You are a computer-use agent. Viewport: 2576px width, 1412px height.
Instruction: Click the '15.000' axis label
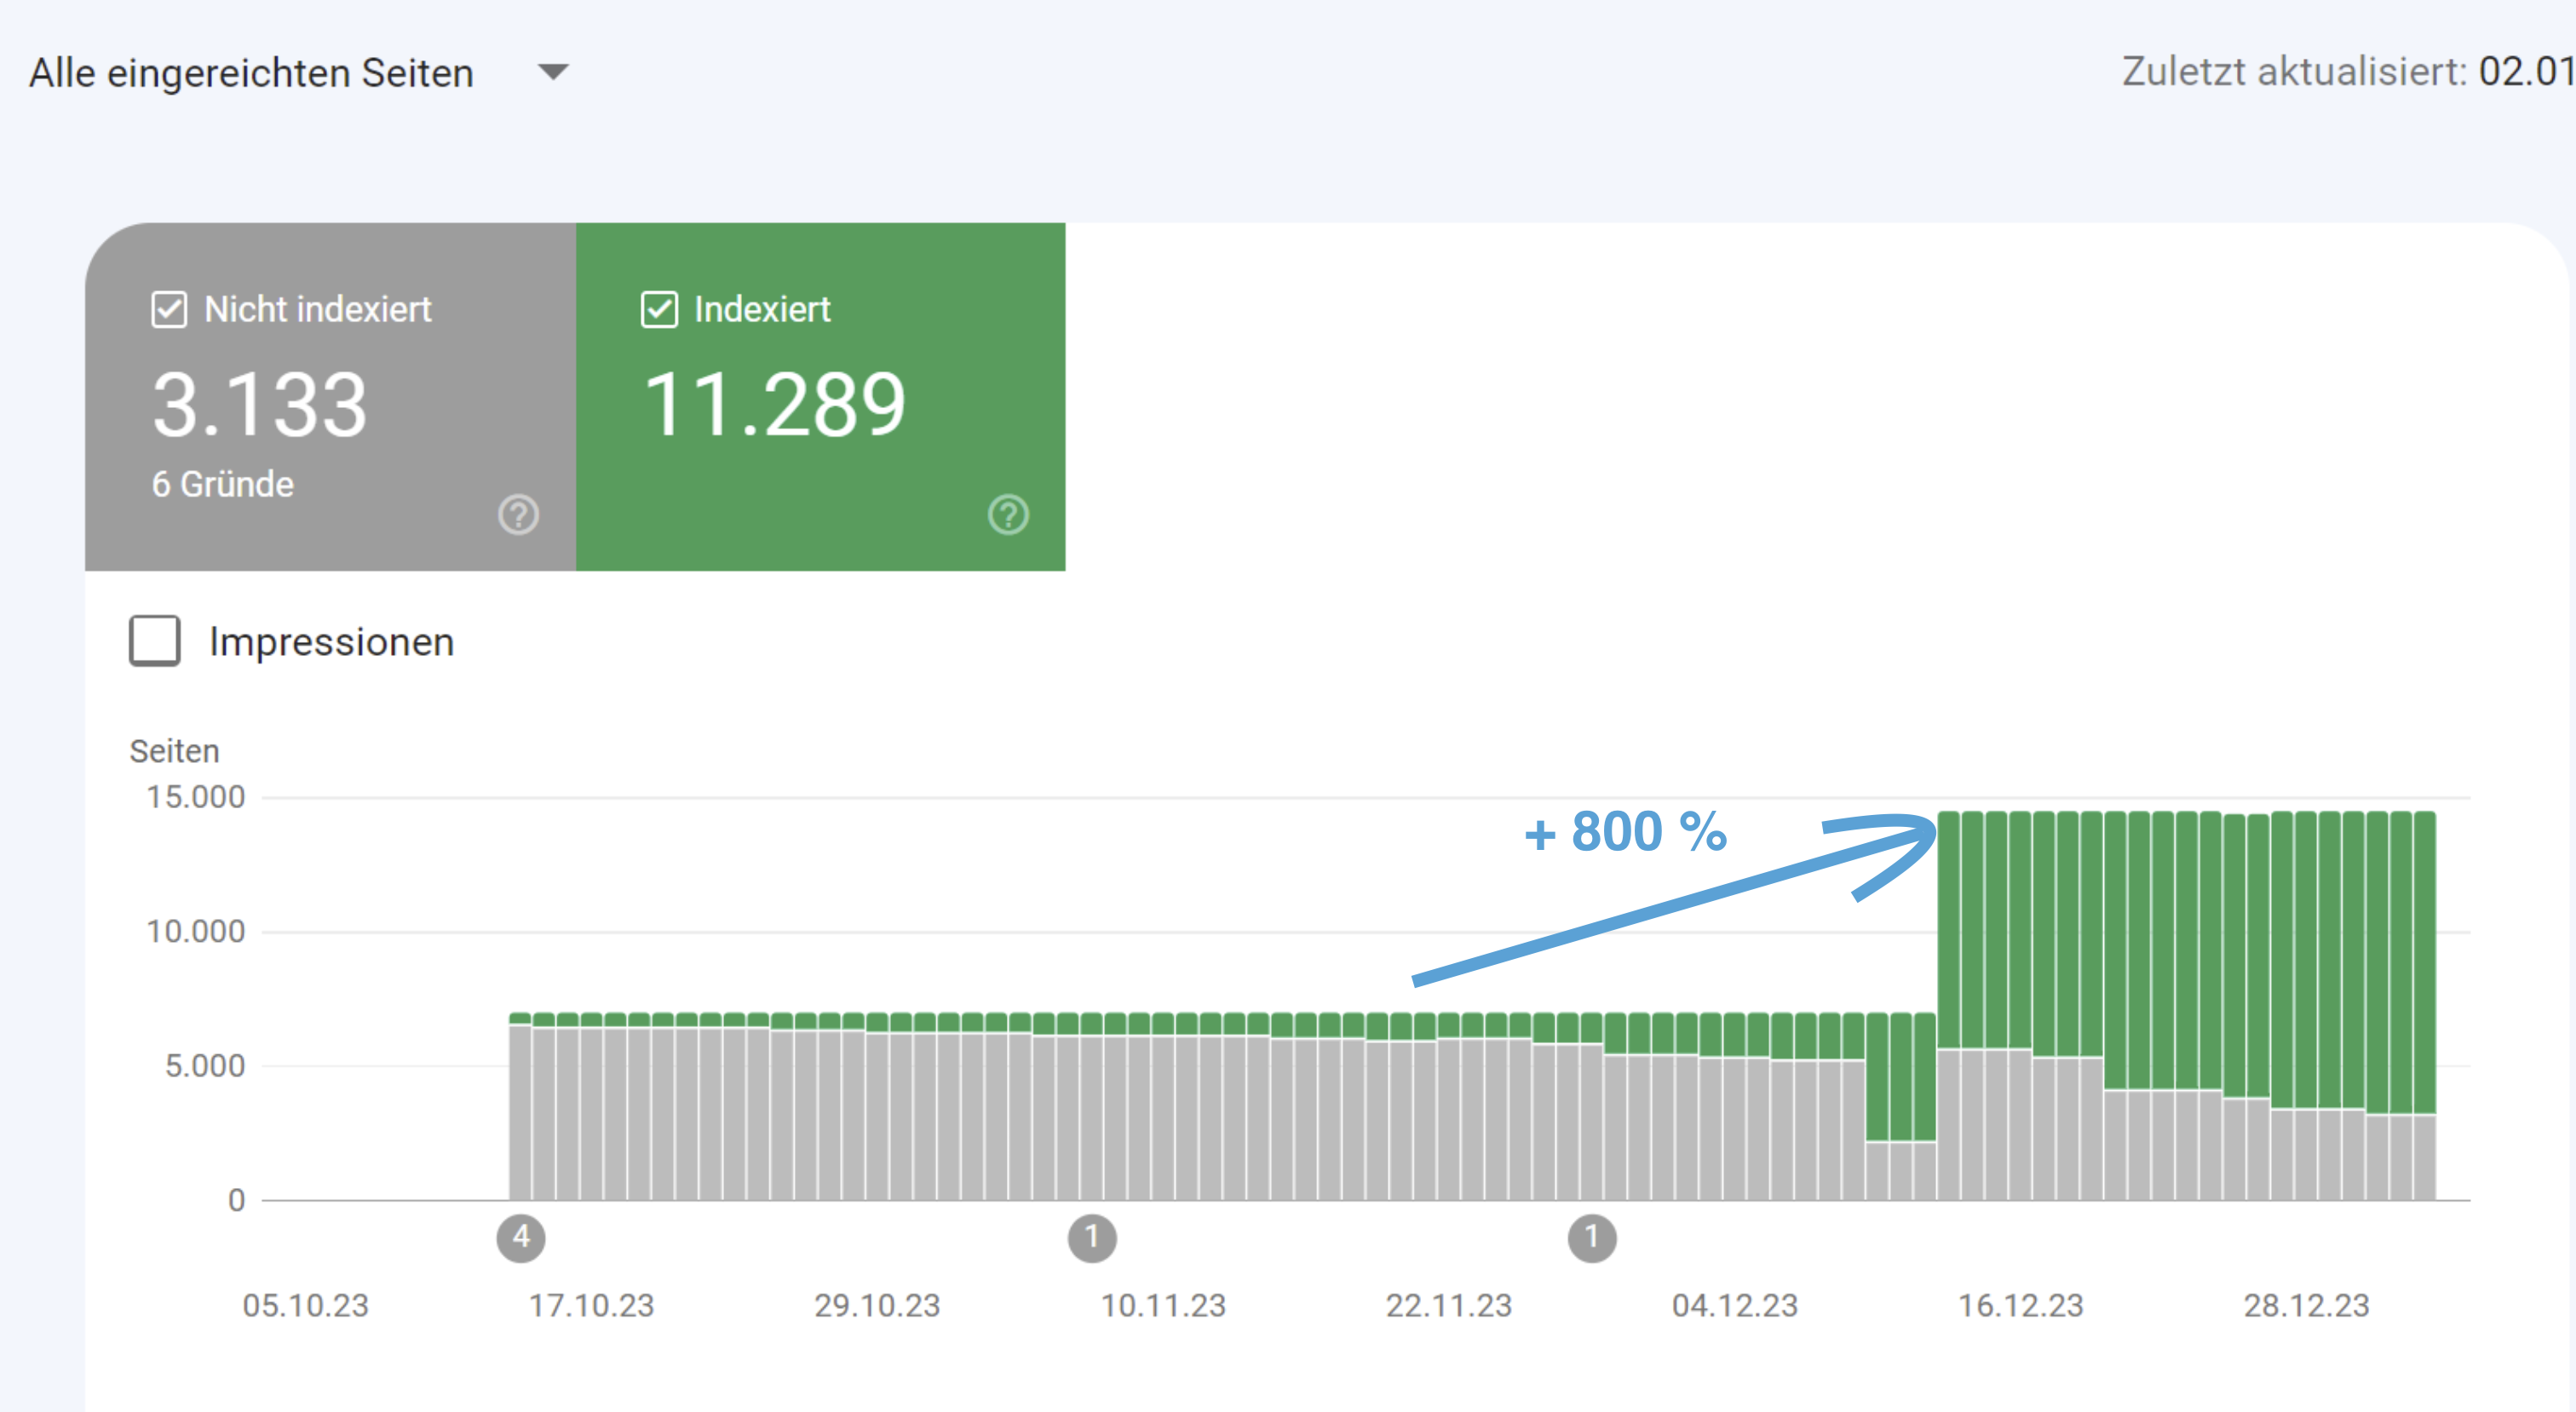pyautogui.click(x=196, y=797)
